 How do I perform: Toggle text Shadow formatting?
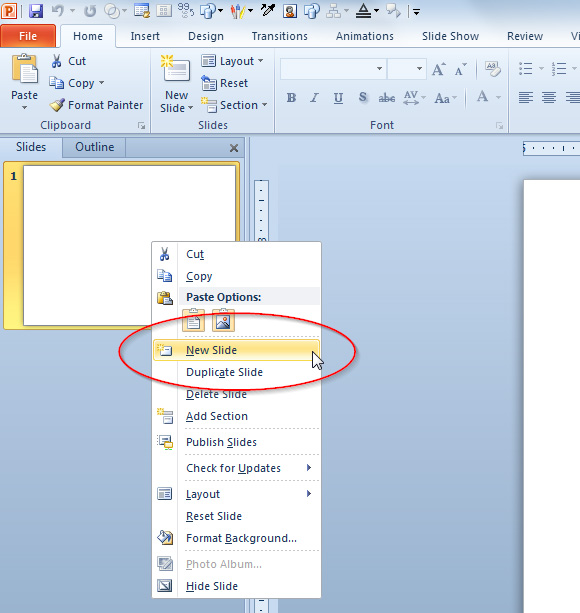(362, 98)
